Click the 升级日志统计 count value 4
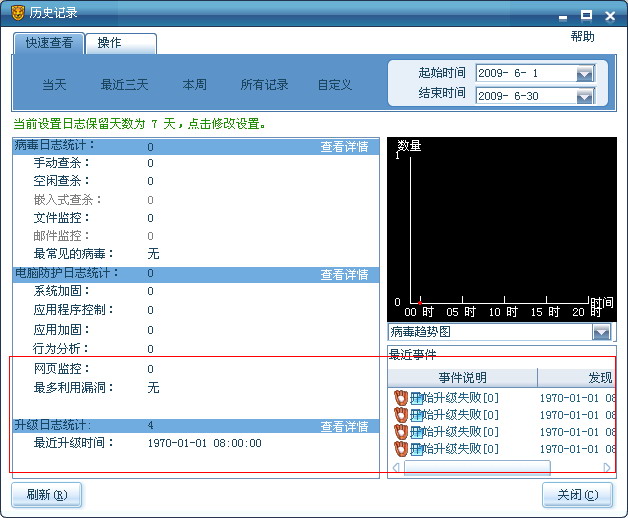This screenshot has width=628, height=518. tap(150, 425)
